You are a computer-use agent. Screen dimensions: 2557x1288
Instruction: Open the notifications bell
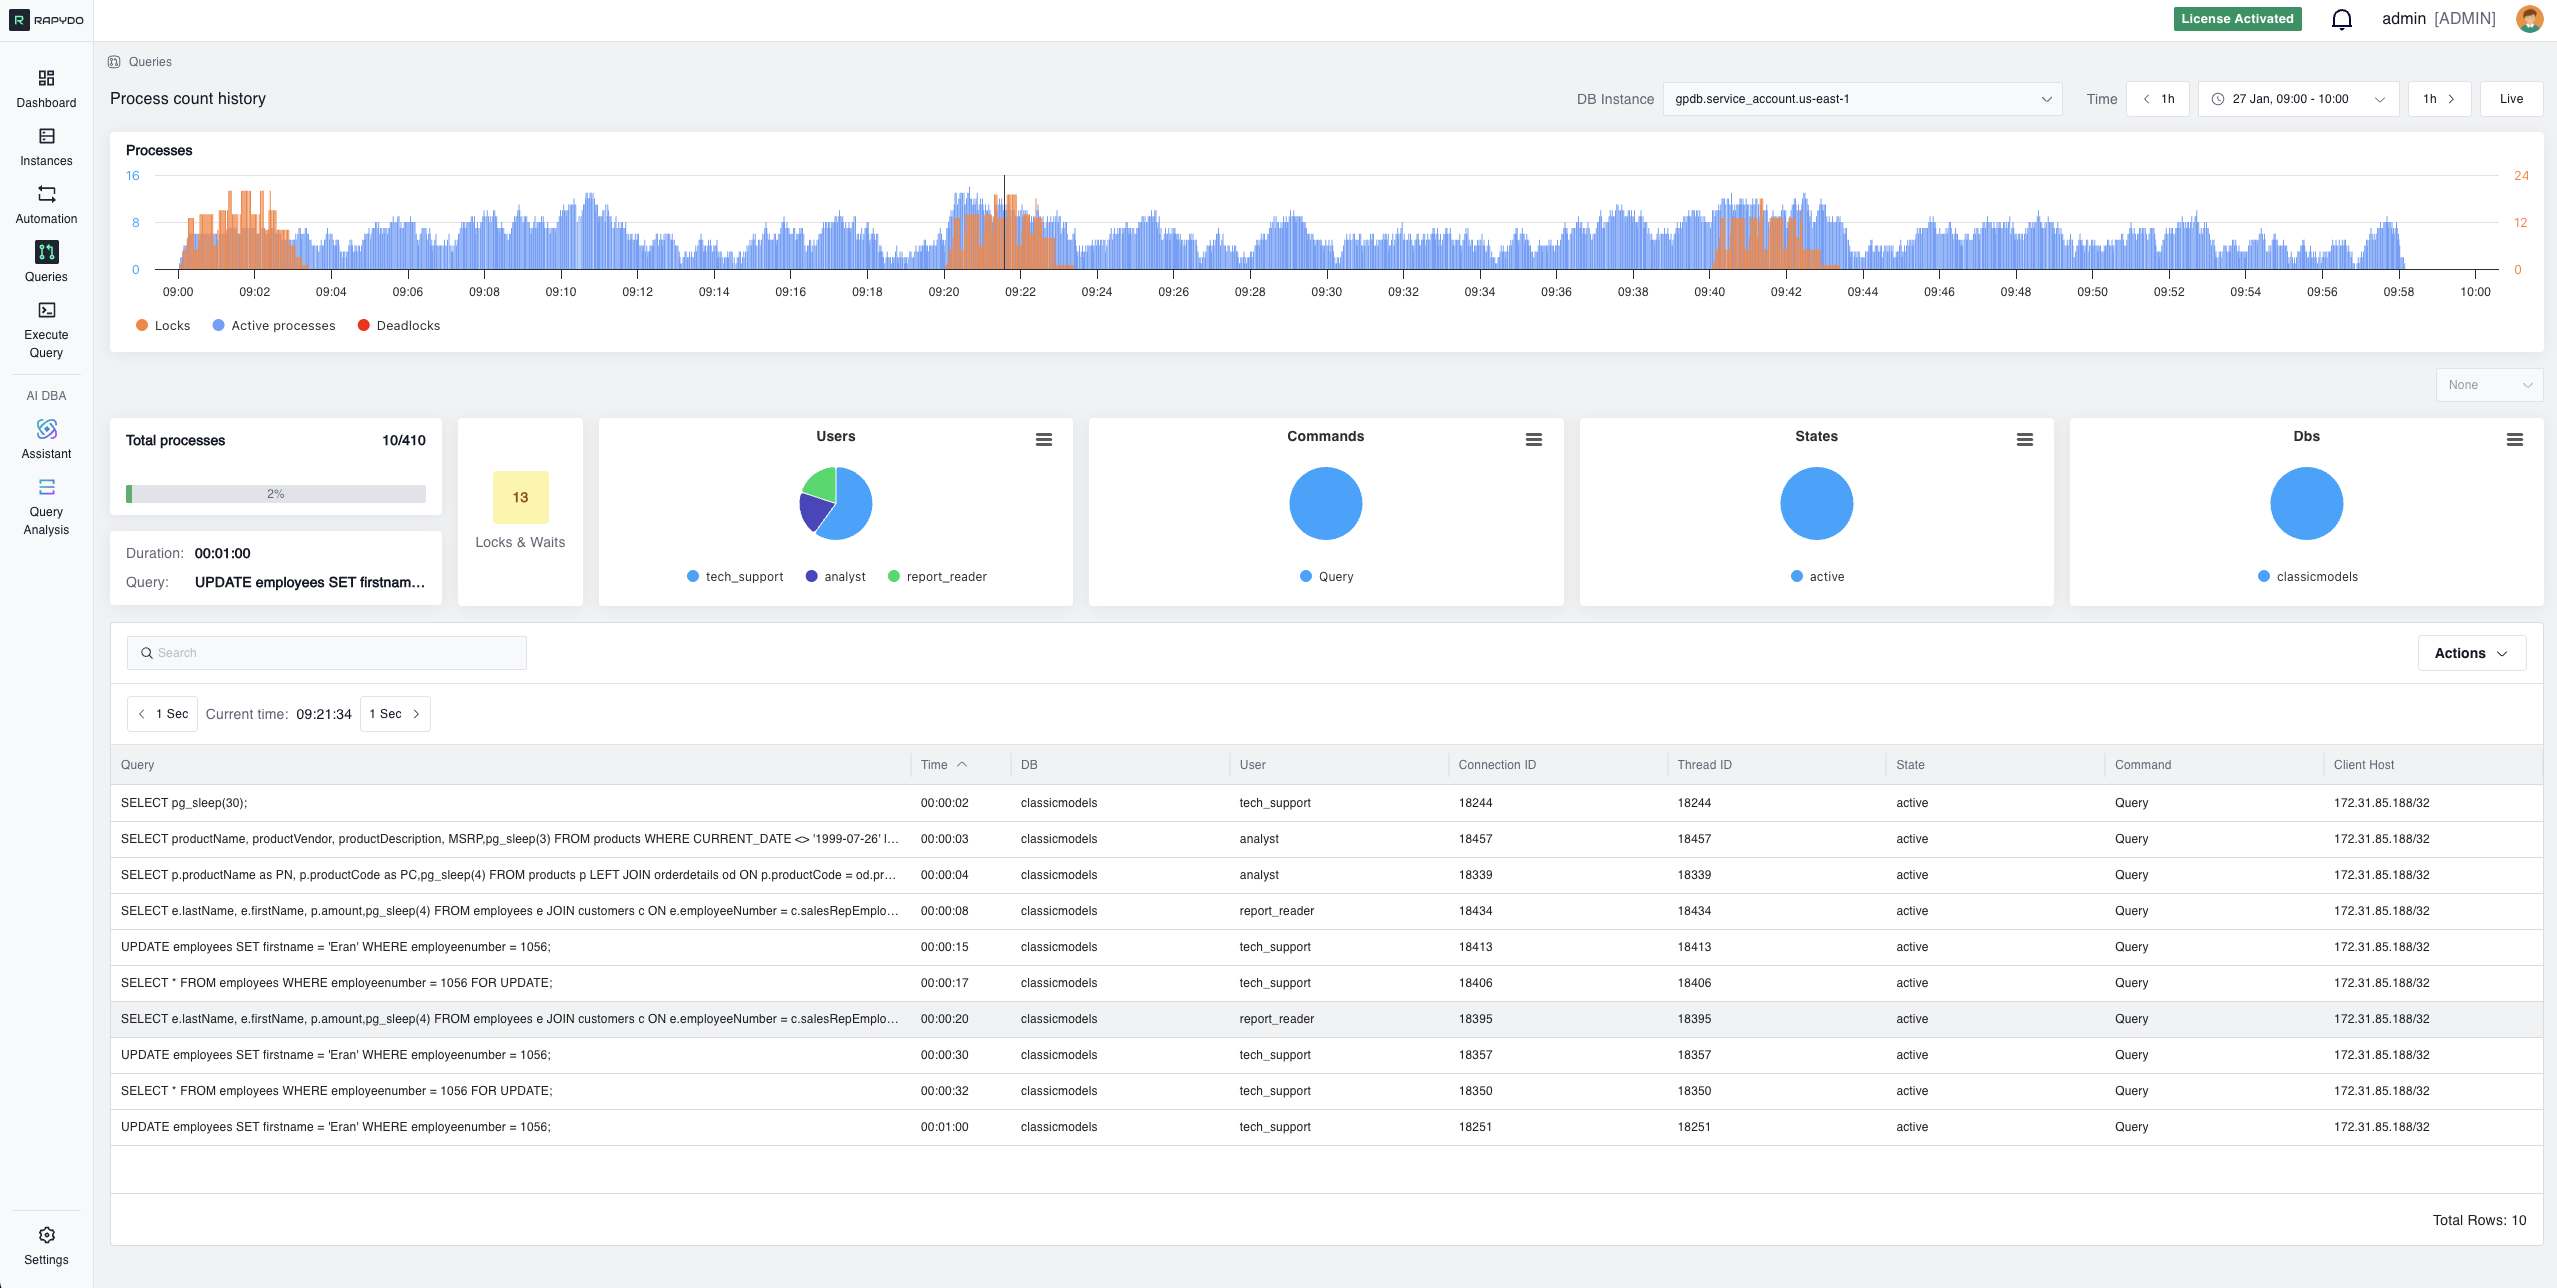[x=2341, y=18]
